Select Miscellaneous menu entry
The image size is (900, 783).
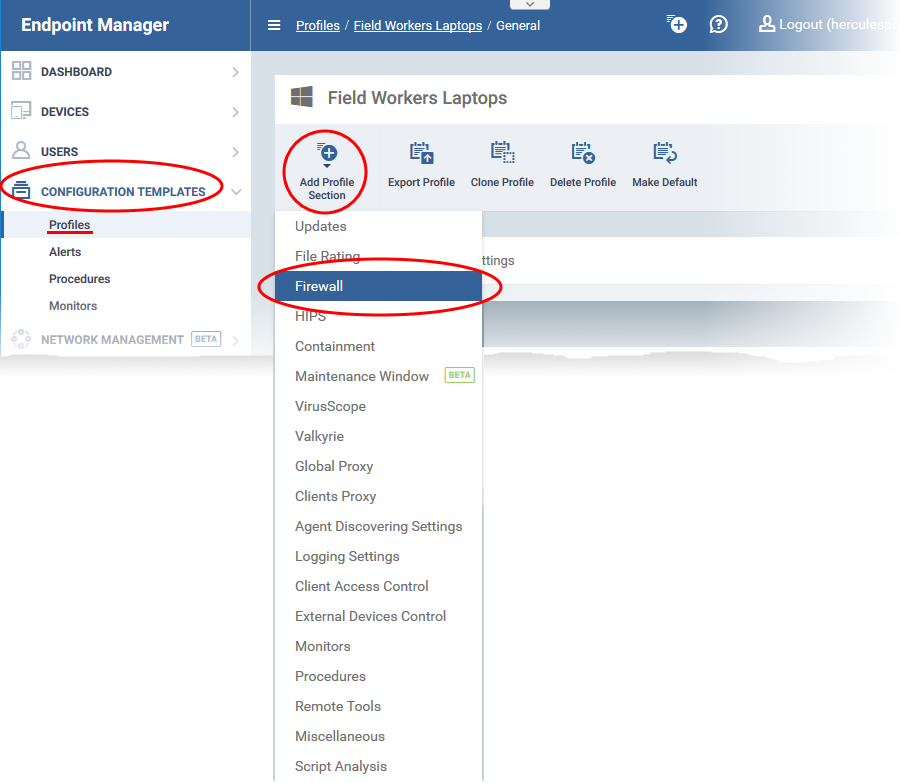click(378, 736)
